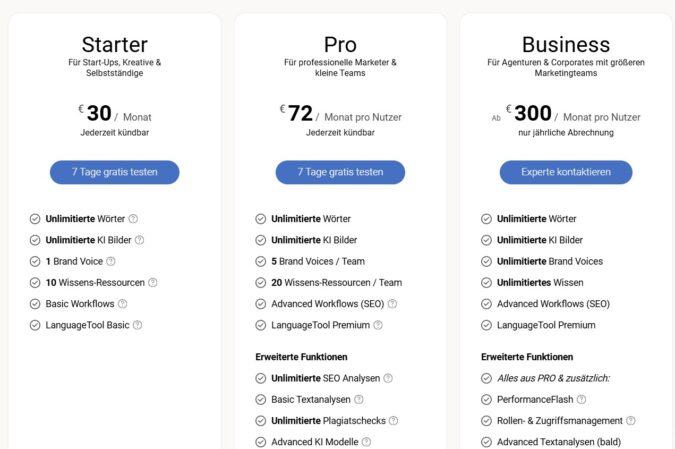Click the Pro plan's 7 Tage gratis testen button
Screen dimensions: 675x449
(x=340, y=172)
